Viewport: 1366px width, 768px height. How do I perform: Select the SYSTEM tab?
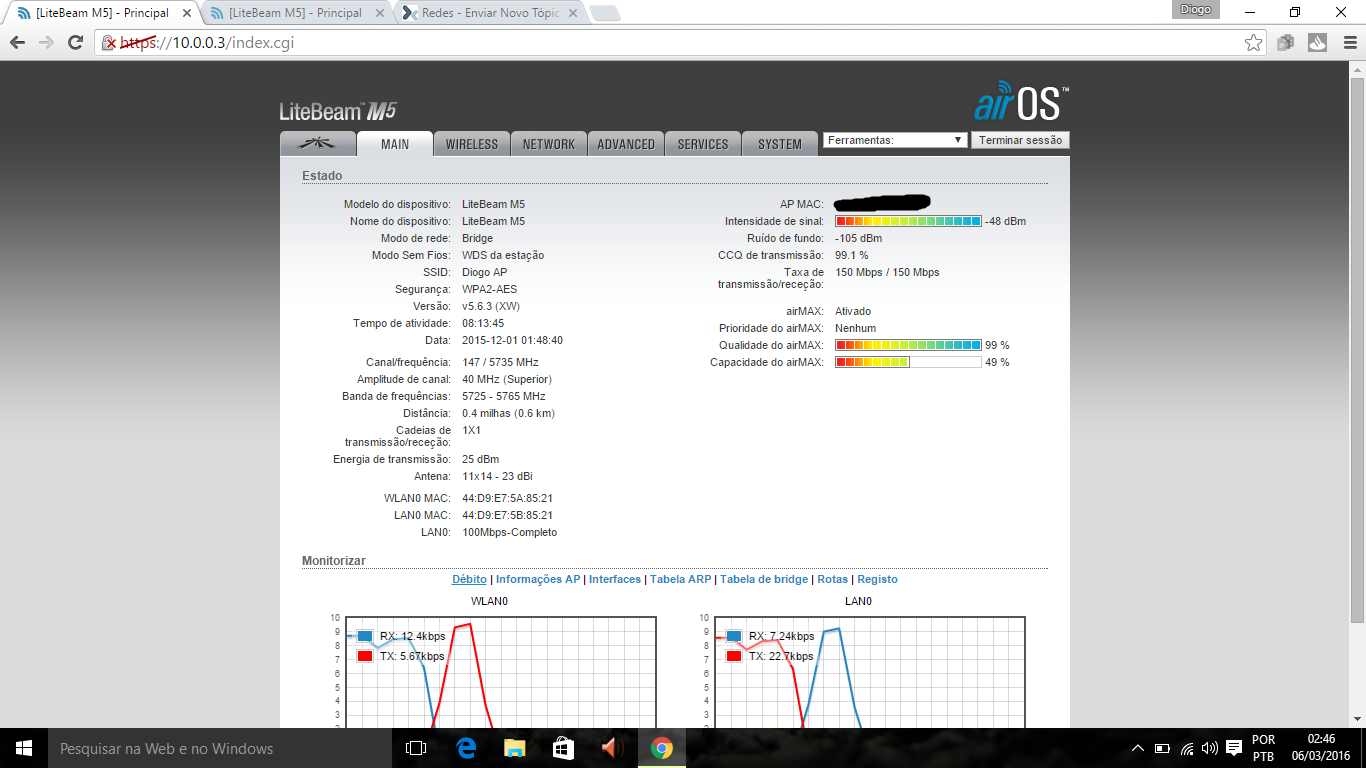pyautogui.click(x=780, y=144)
